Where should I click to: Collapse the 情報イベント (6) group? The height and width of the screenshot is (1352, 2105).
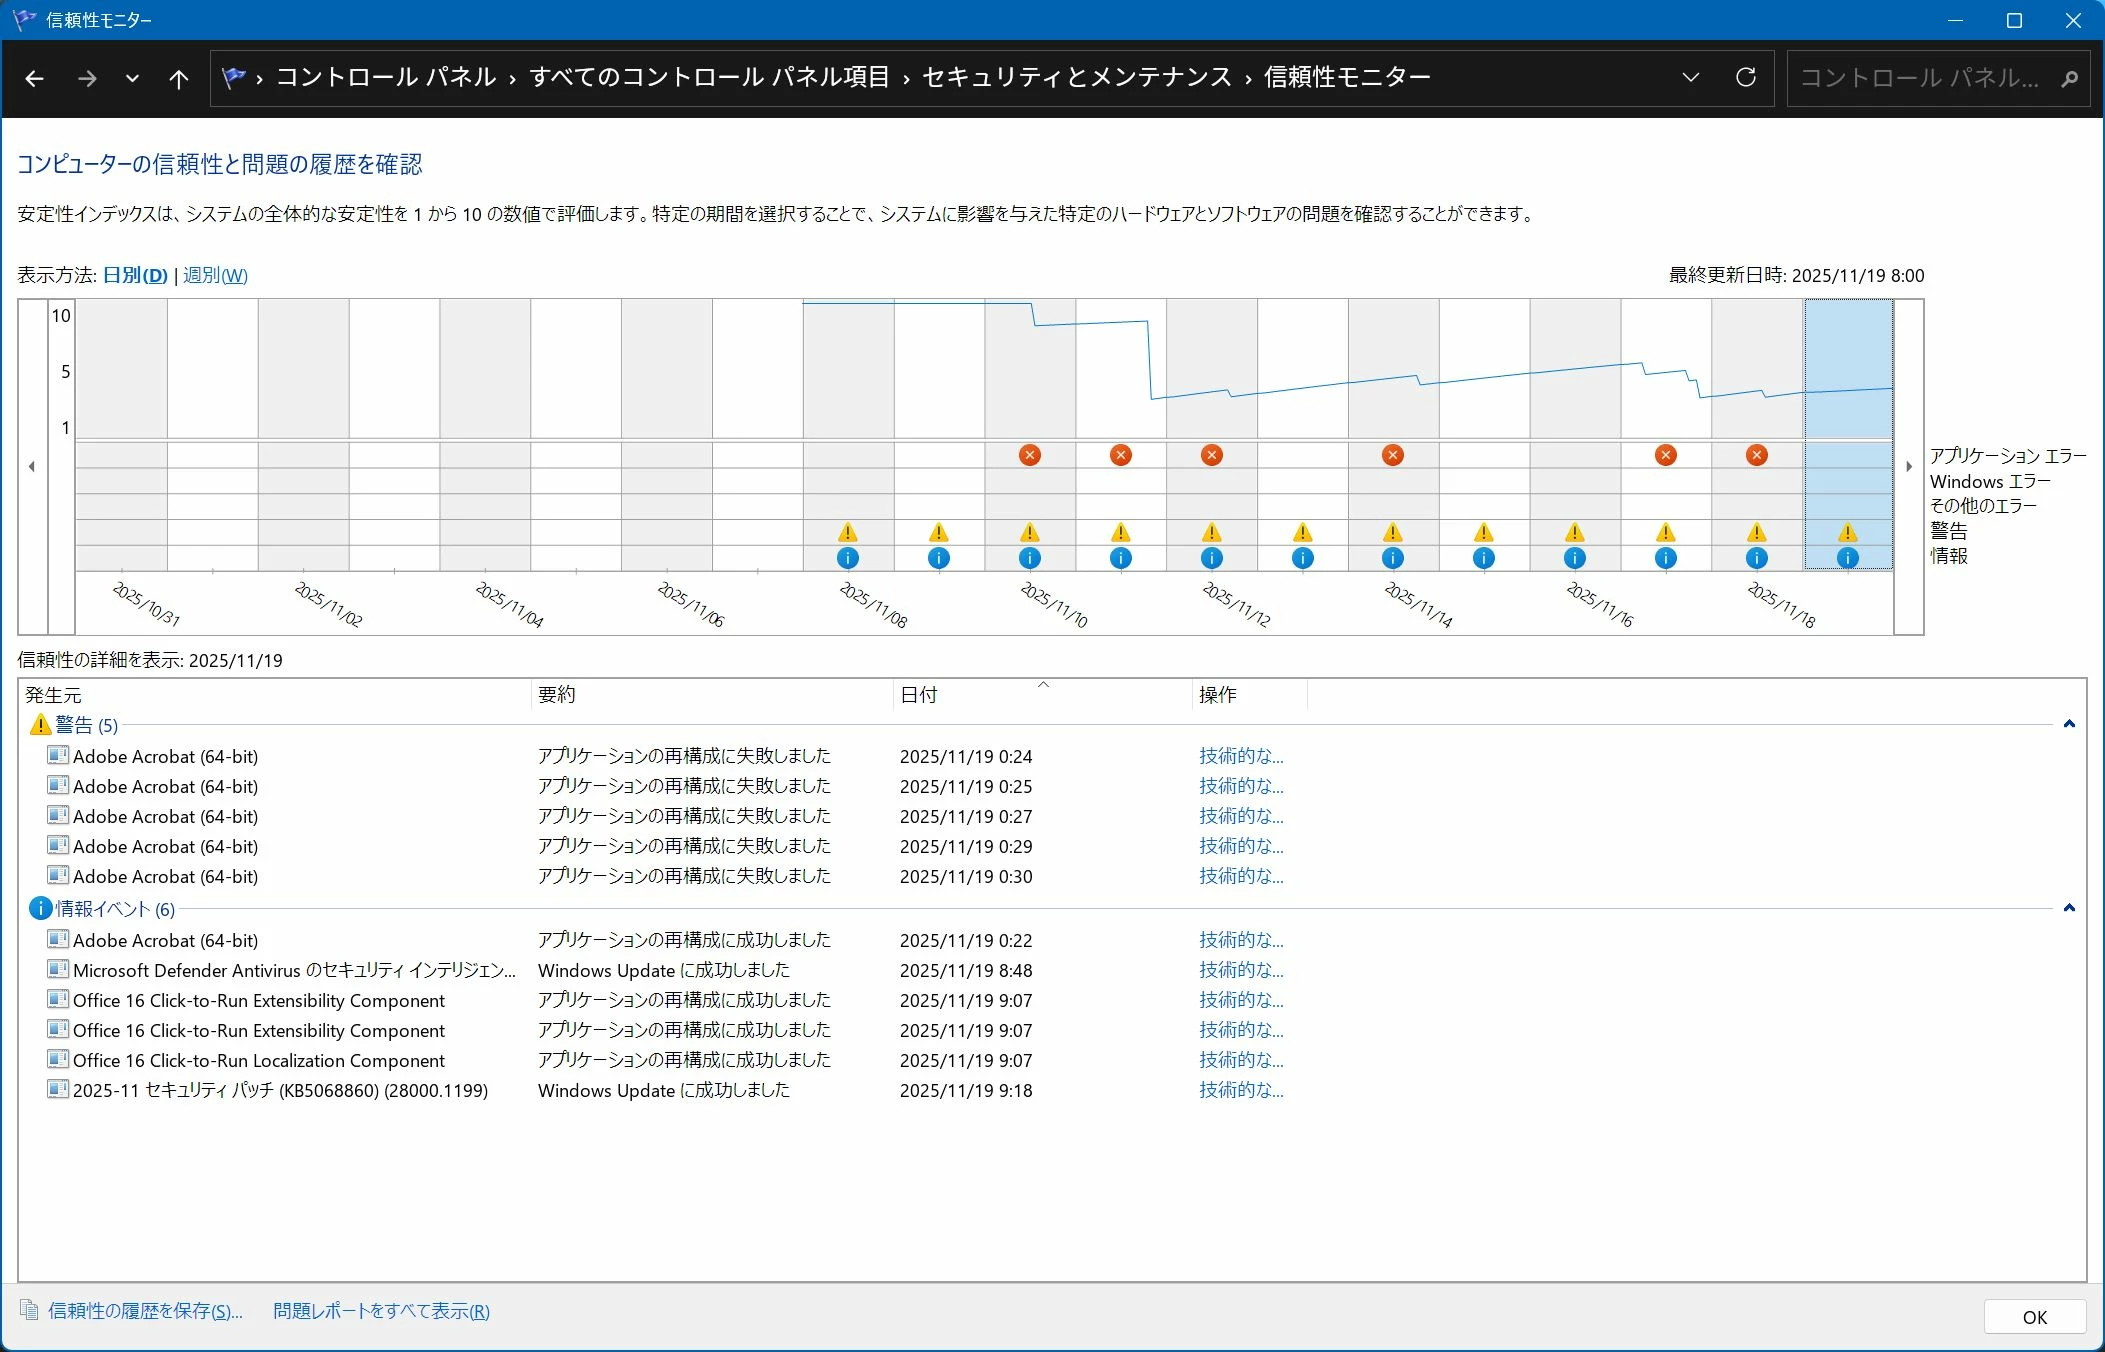click(2068, 908)
